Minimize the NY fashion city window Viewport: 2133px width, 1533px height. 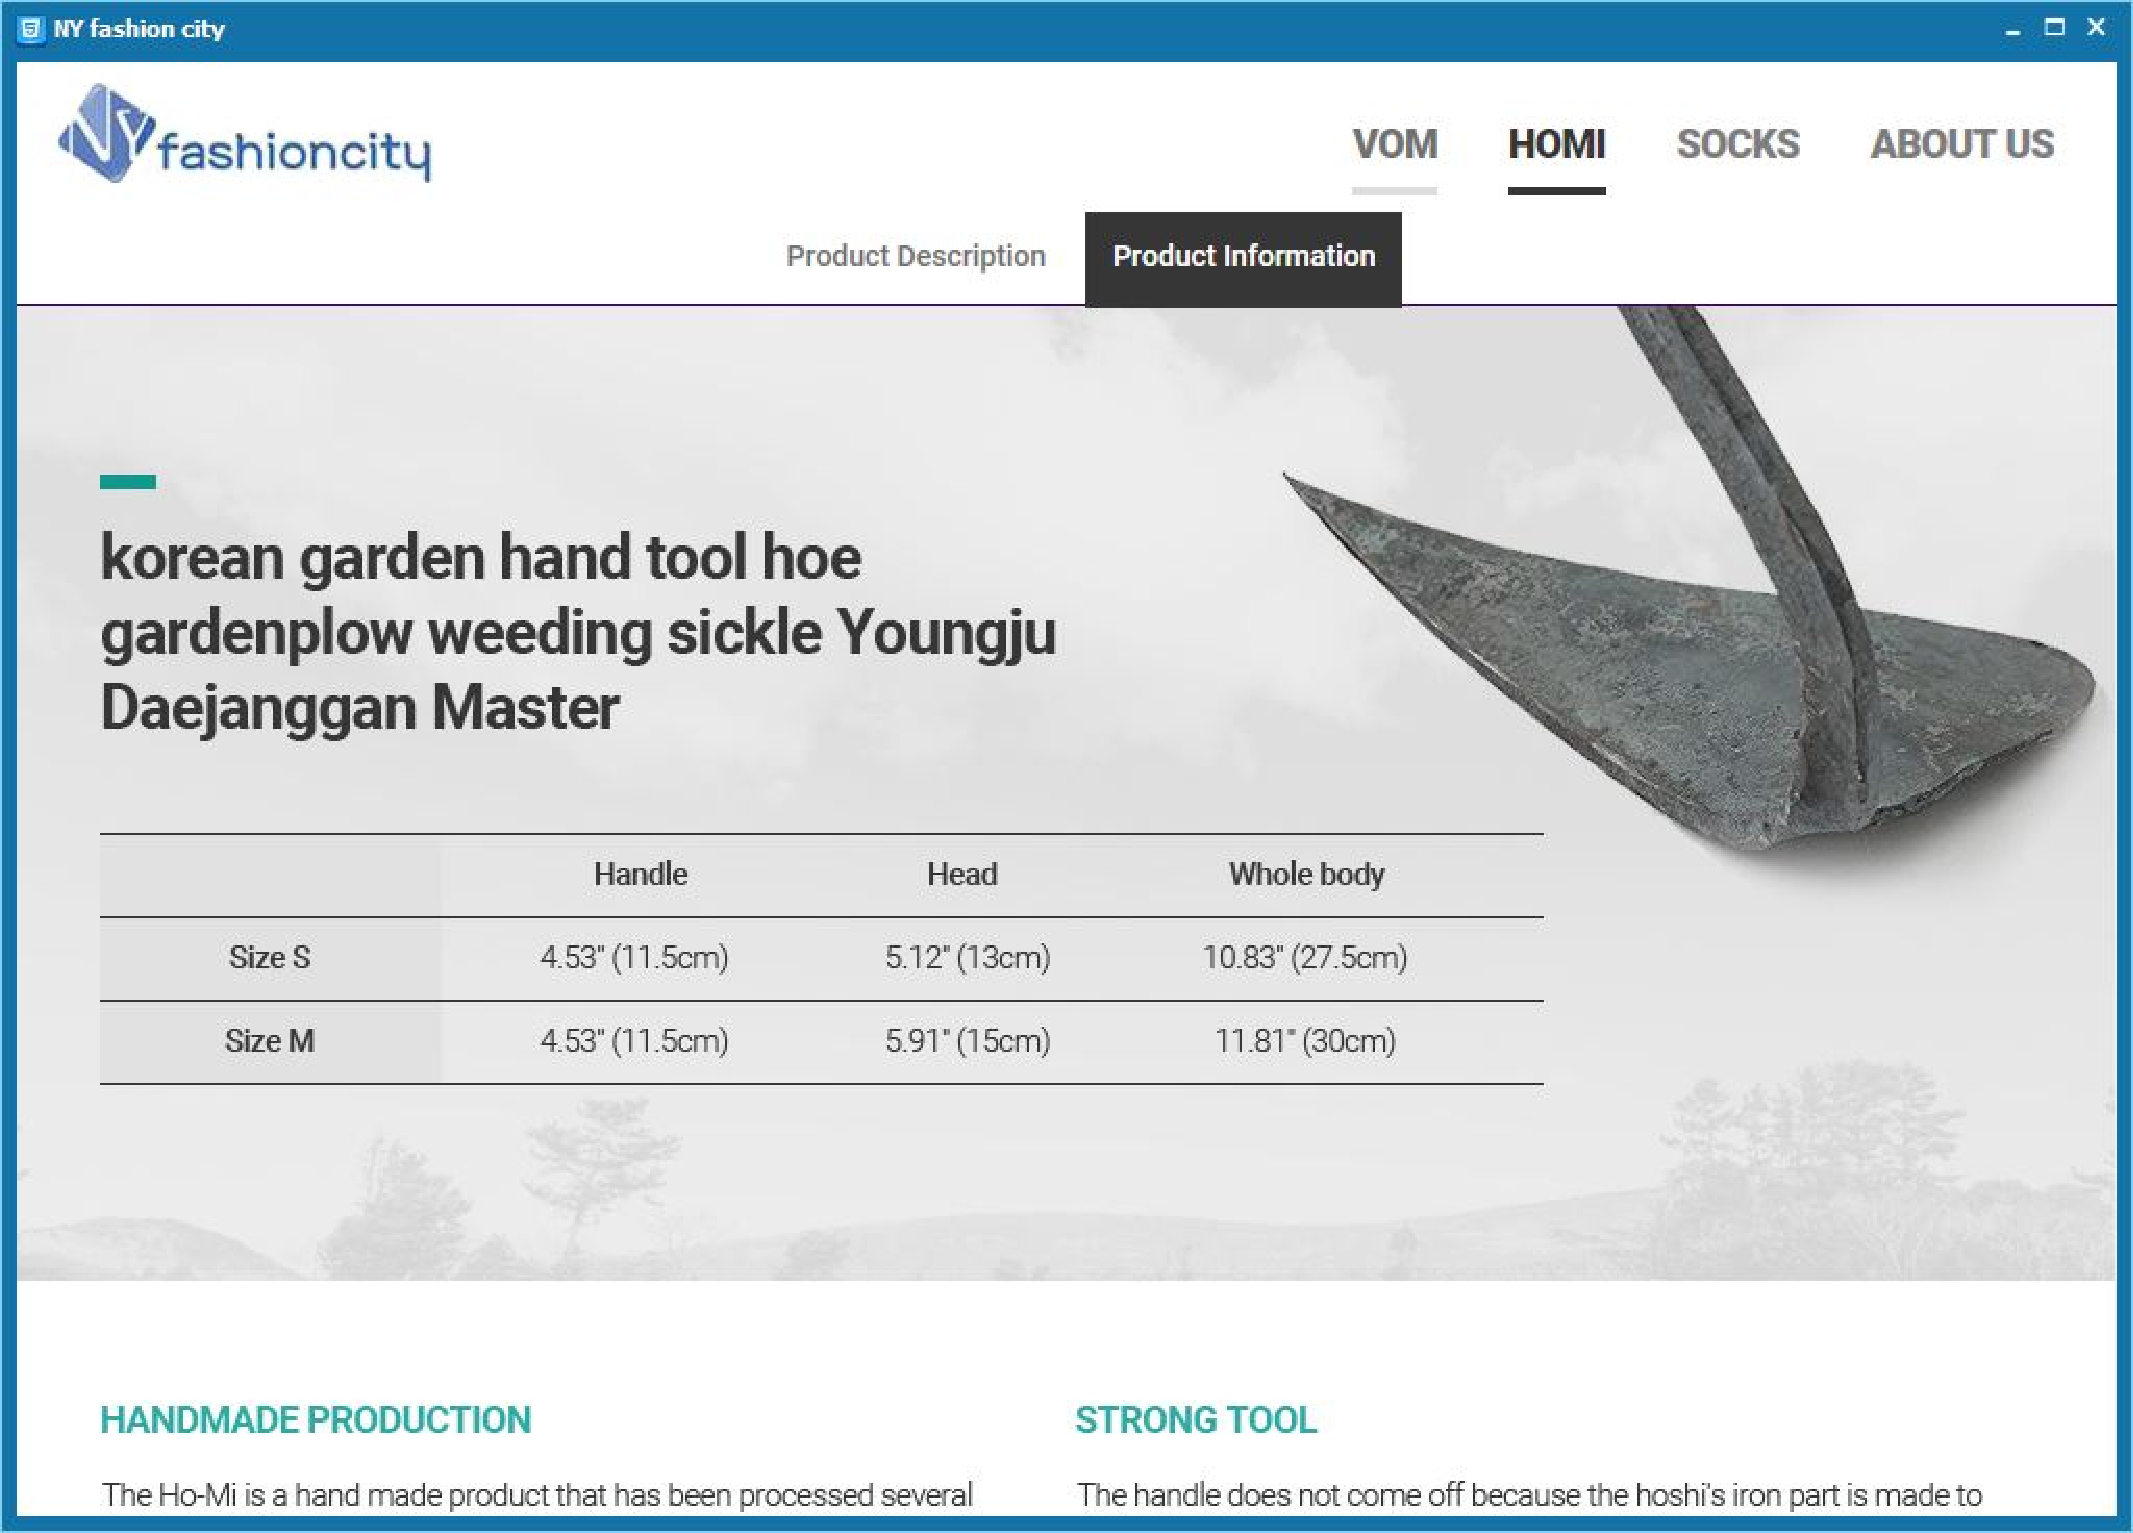[x=2013, y=29]
